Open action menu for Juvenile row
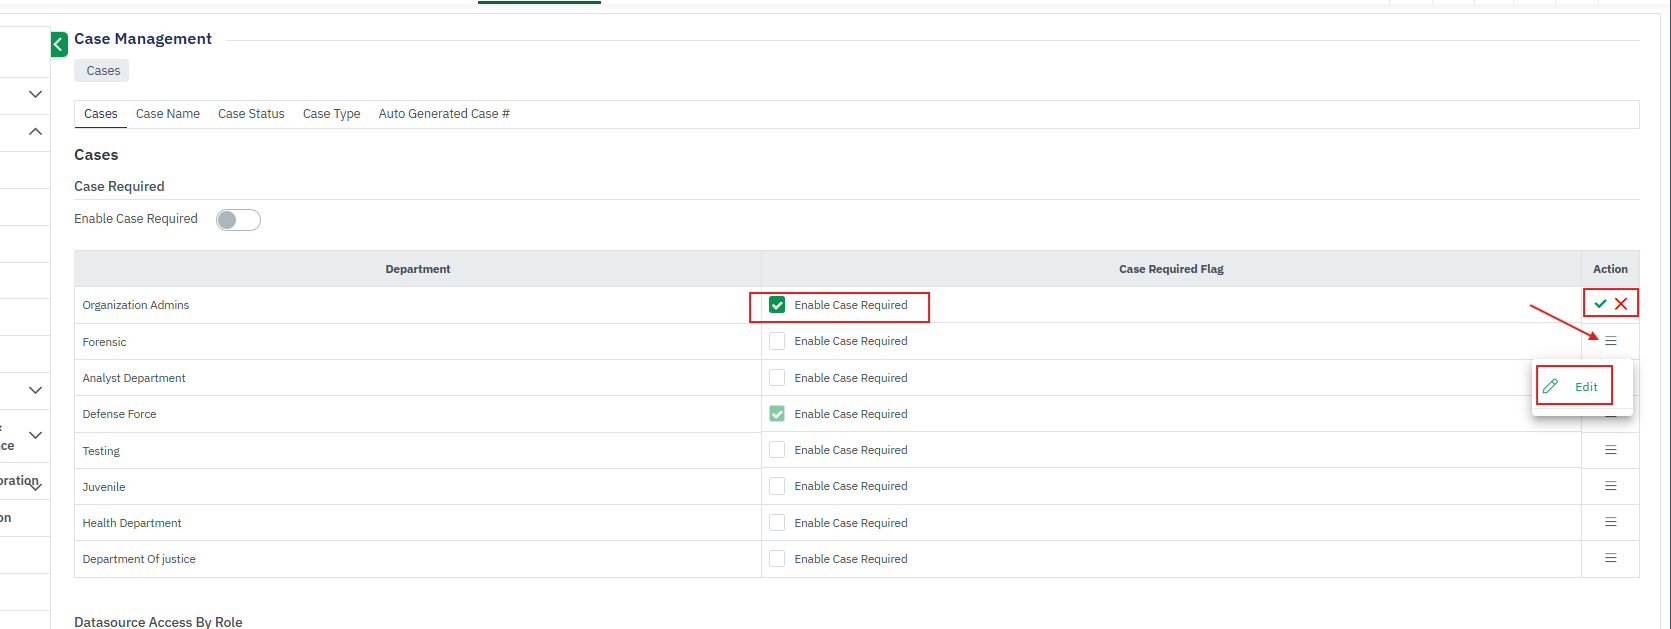This screenshot has width=1671, height=629. (1610, 486)
